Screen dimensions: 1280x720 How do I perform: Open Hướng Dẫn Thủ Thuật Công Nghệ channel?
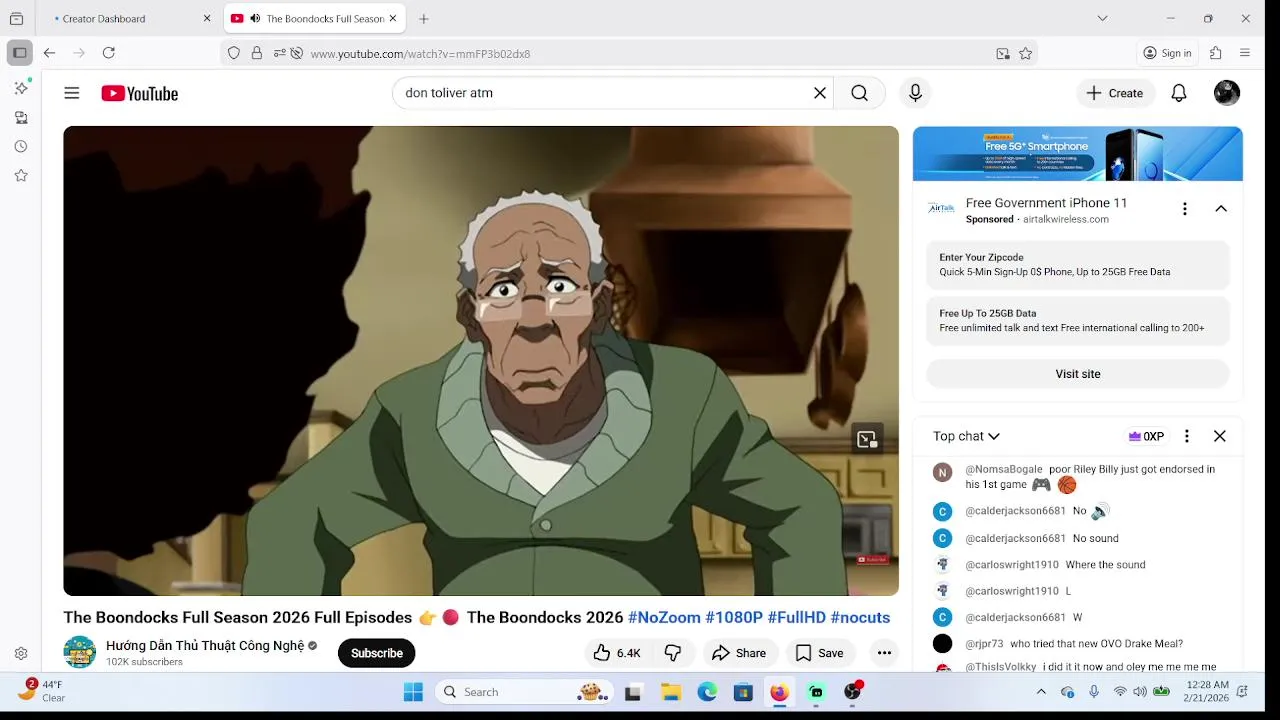point(205,646)
